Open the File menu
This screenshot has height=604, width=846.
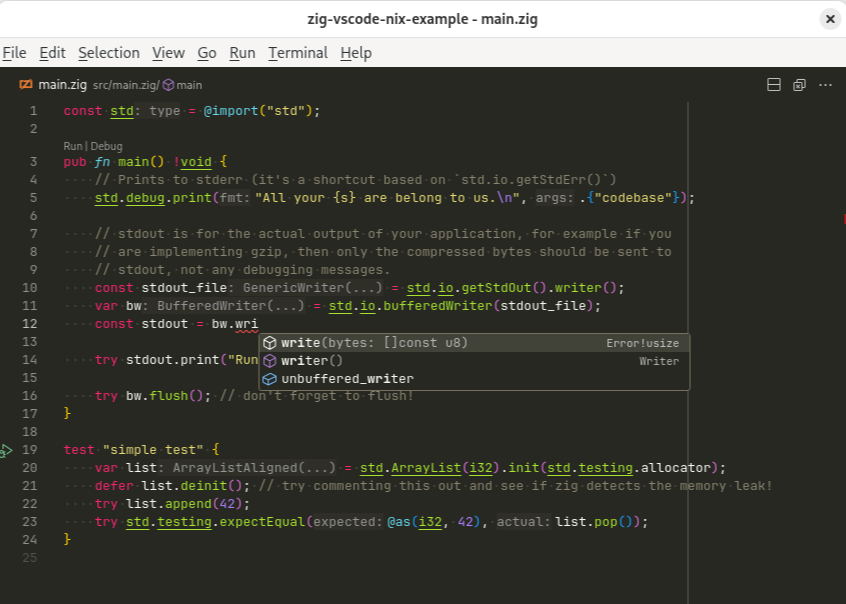[x=14, y=53]
